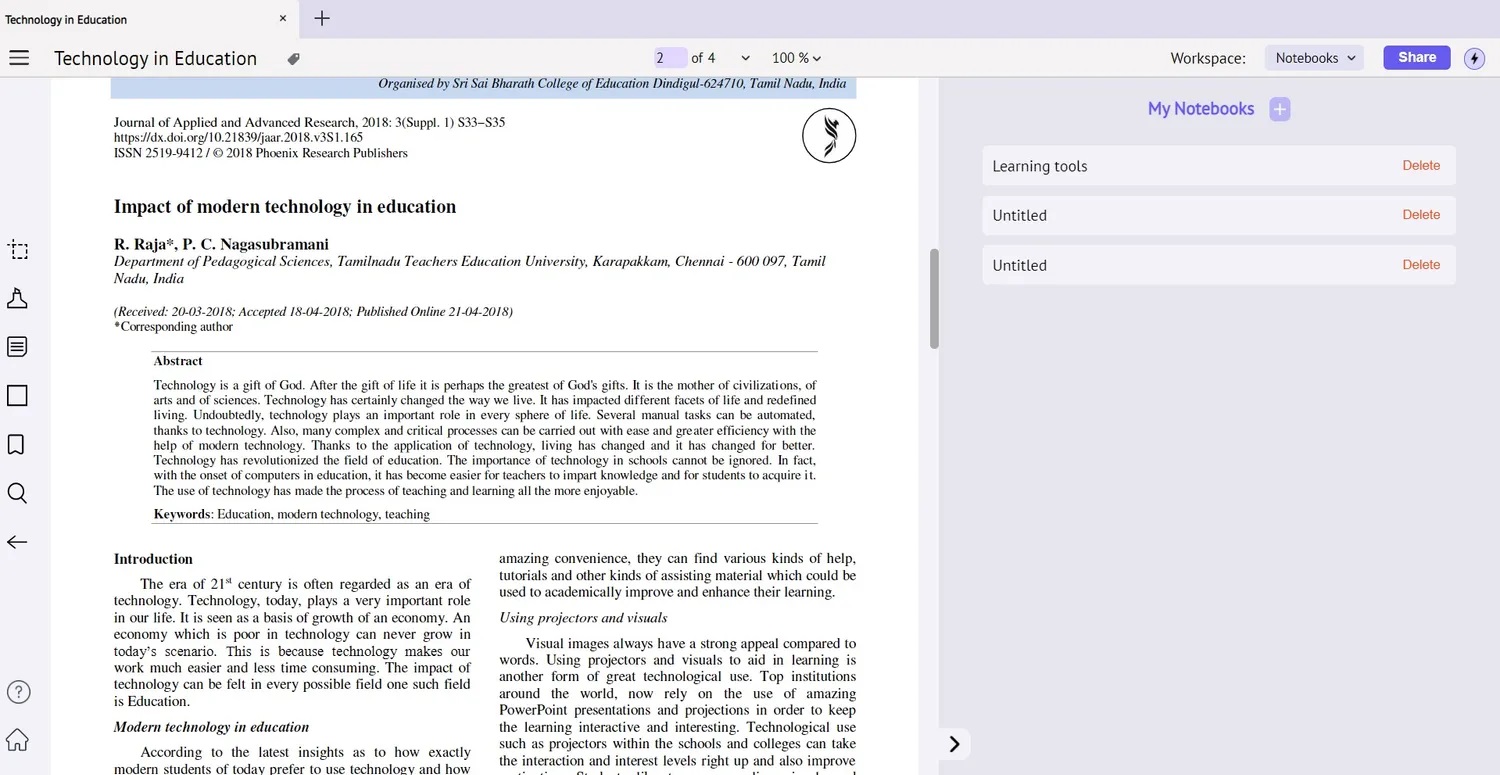Open the search magnifier tool
Viewport: 1500px width, 775px height.
[17, 493]
